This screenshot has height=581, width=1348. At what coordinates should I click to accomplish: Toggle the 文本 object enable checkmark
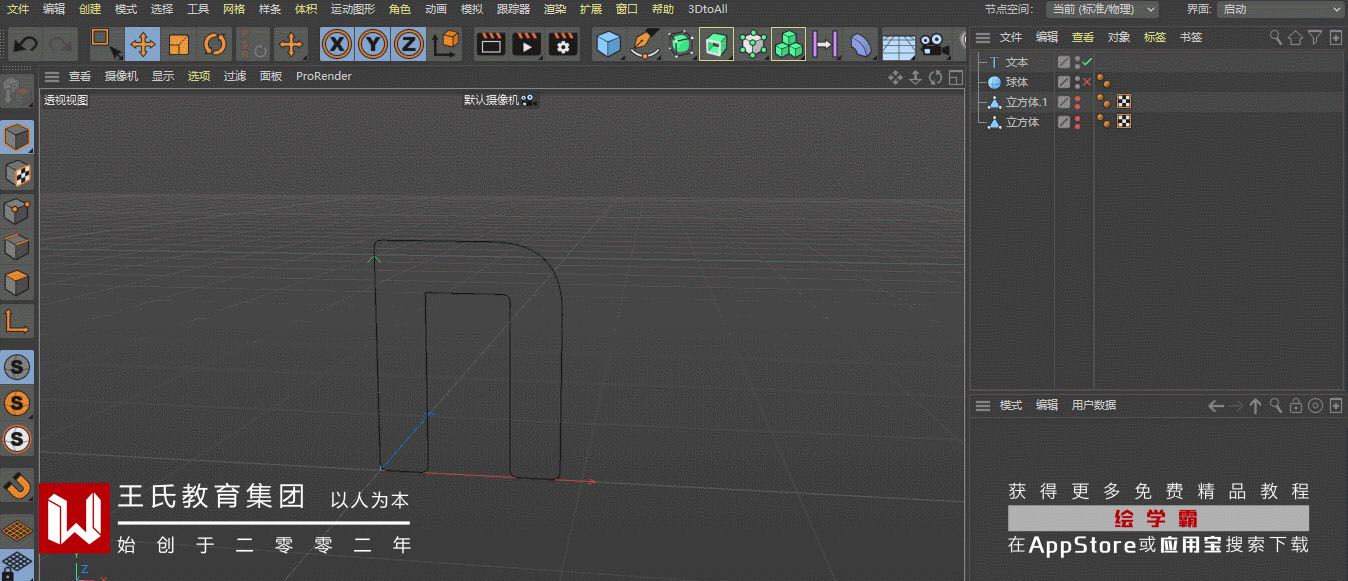(x=1087, y=62)
